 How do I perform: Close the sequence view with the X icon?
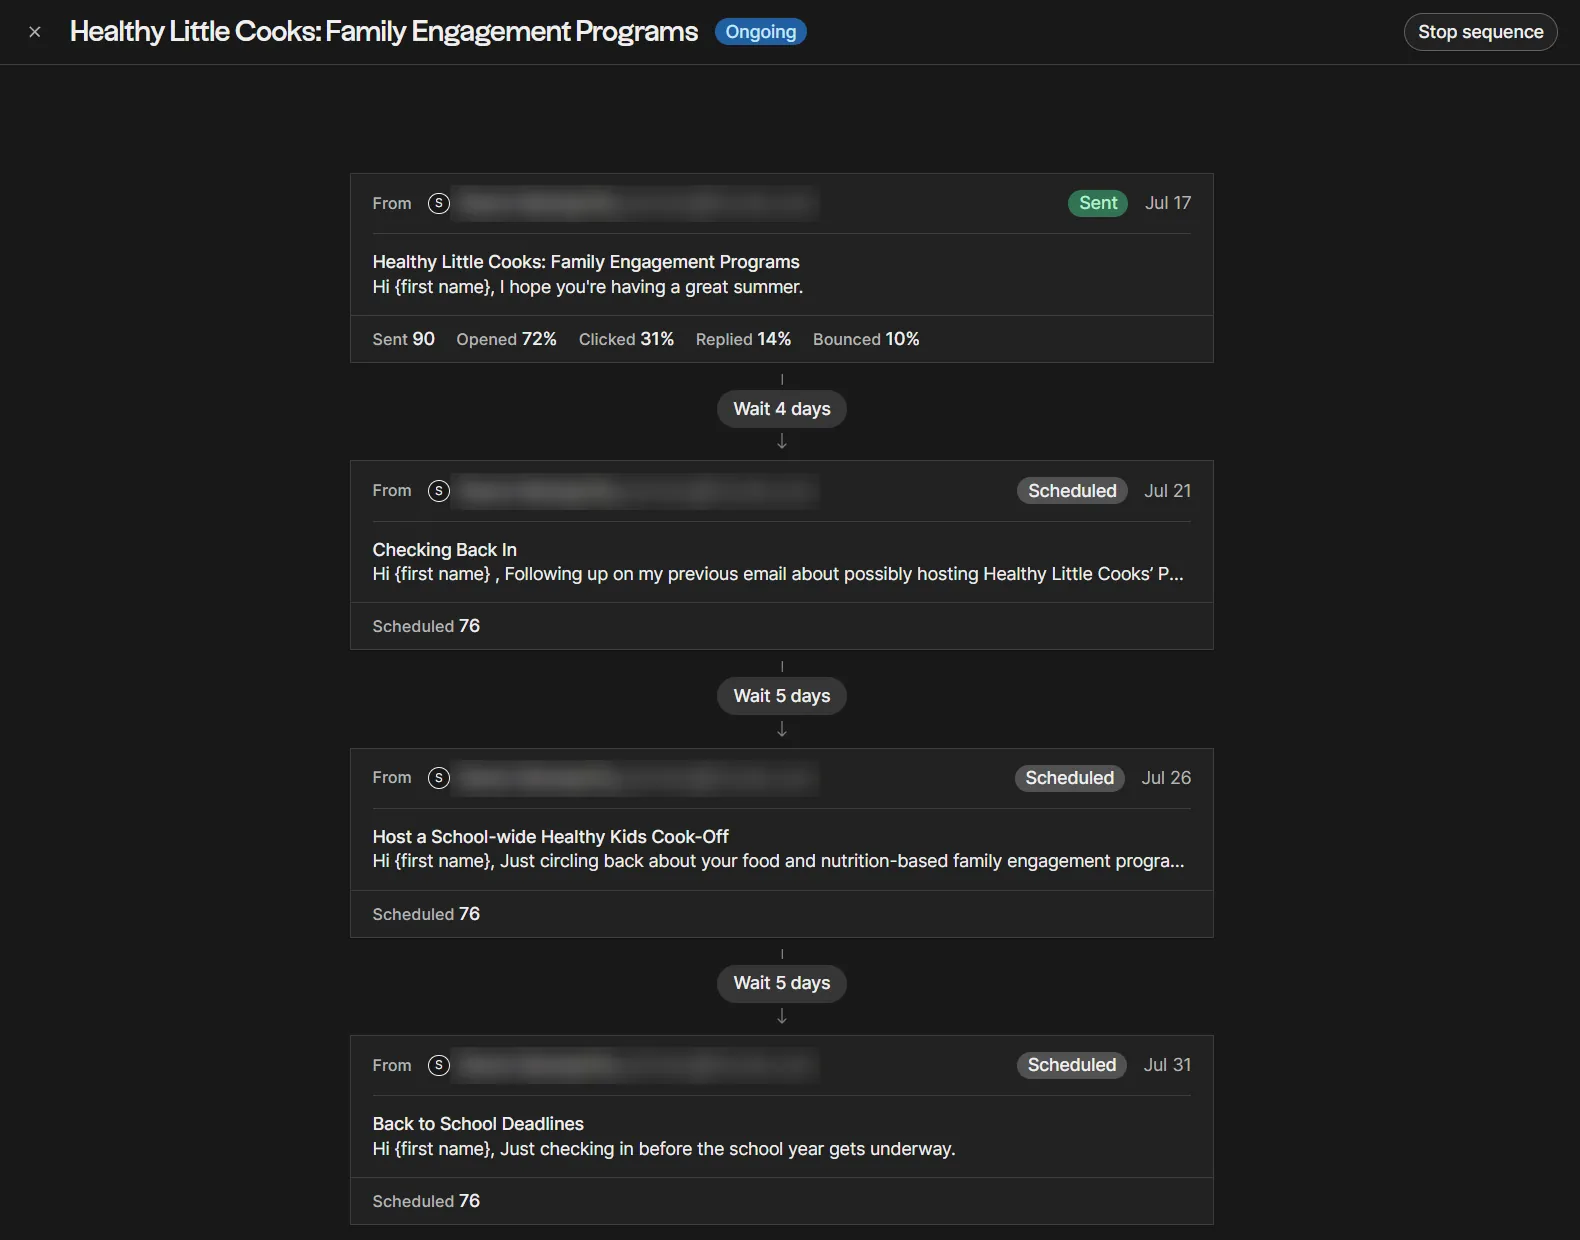pyautogui.click(x=35, y=32)
